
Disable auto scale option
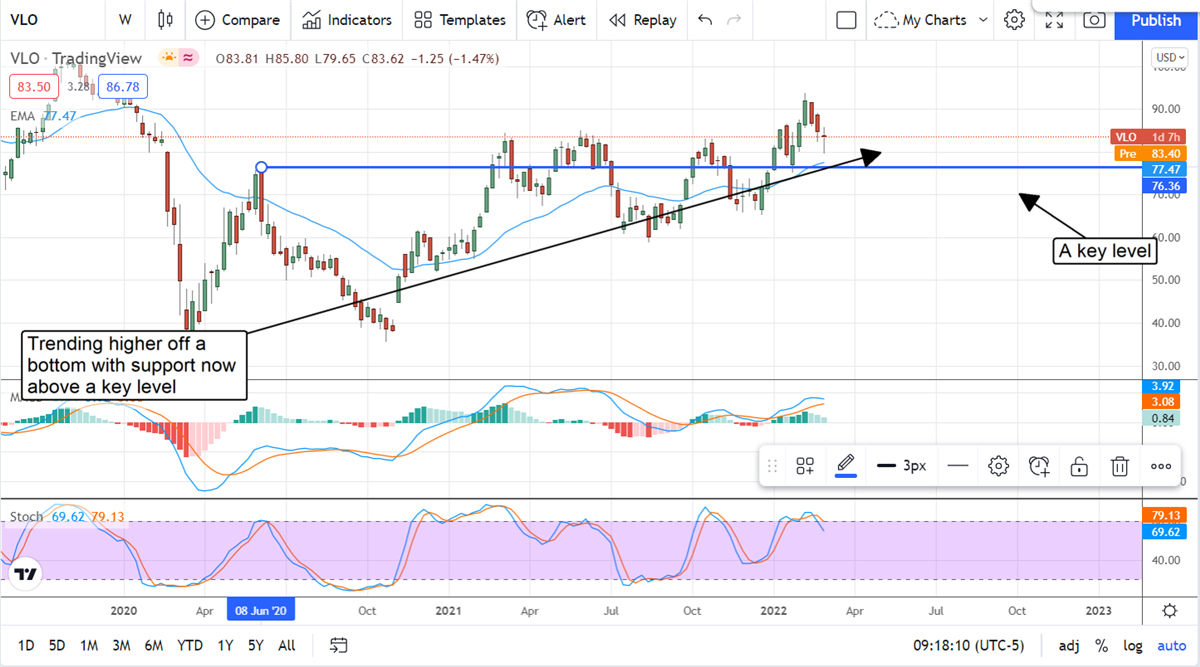tap(1170, 645)
